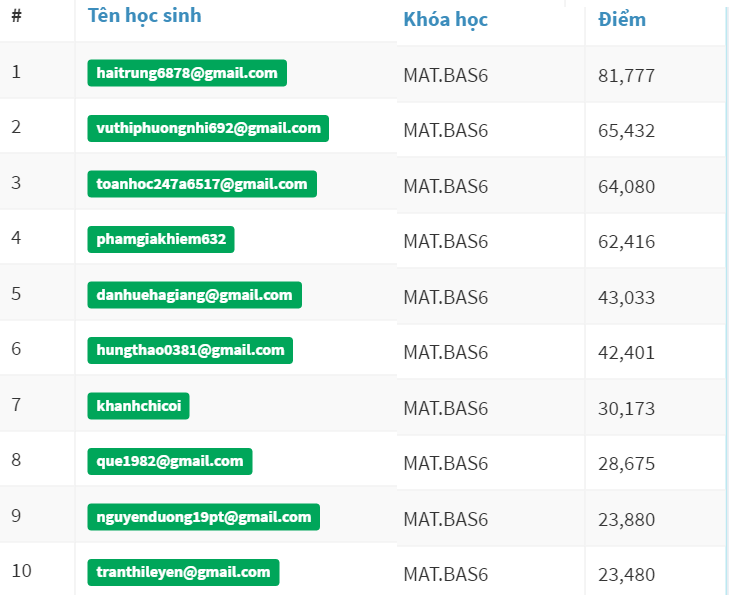Open que1982@gmail.com student entry
729x596 pixels.
170,461
